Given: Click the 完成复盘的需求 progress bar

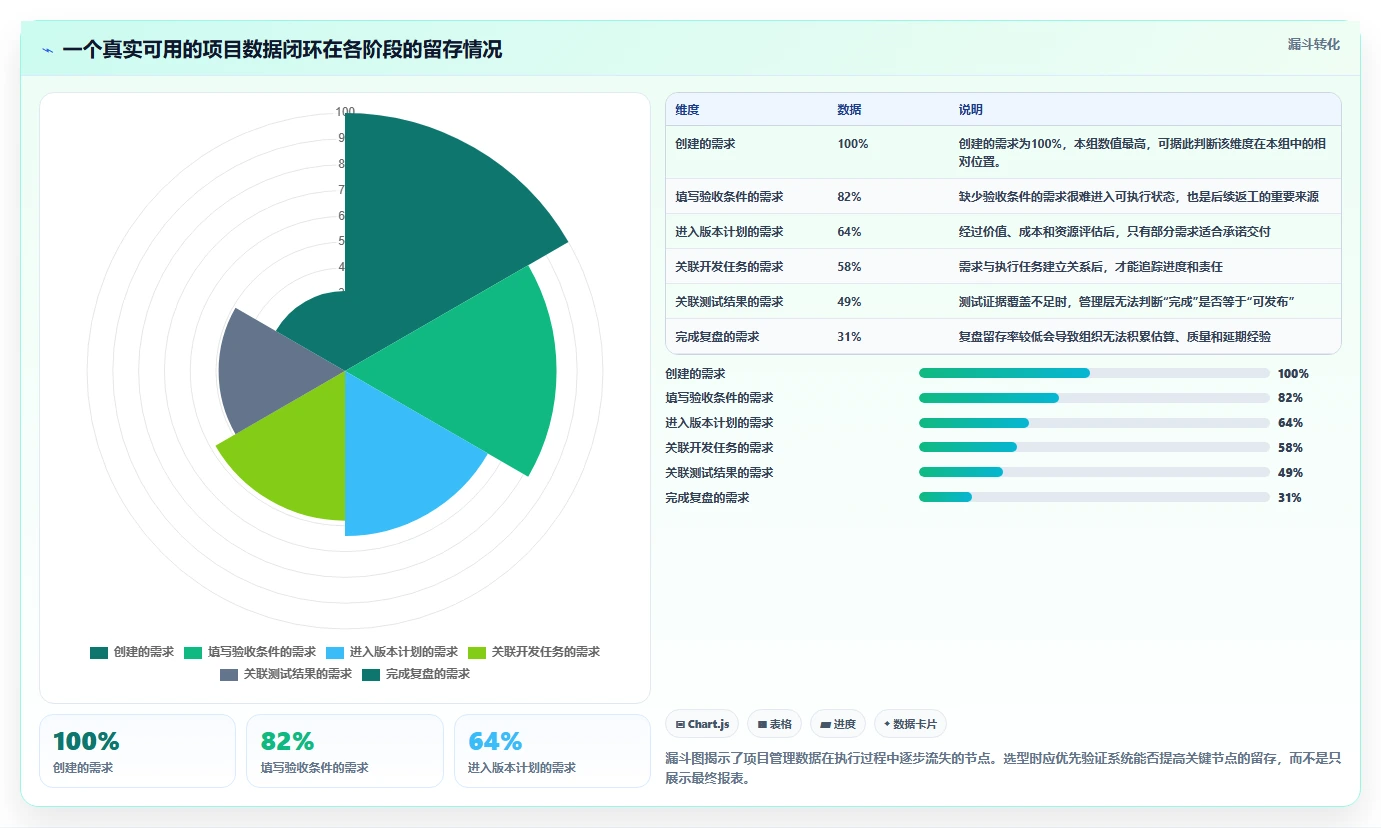Looking at the screenshot, I should click(1094, 497).
